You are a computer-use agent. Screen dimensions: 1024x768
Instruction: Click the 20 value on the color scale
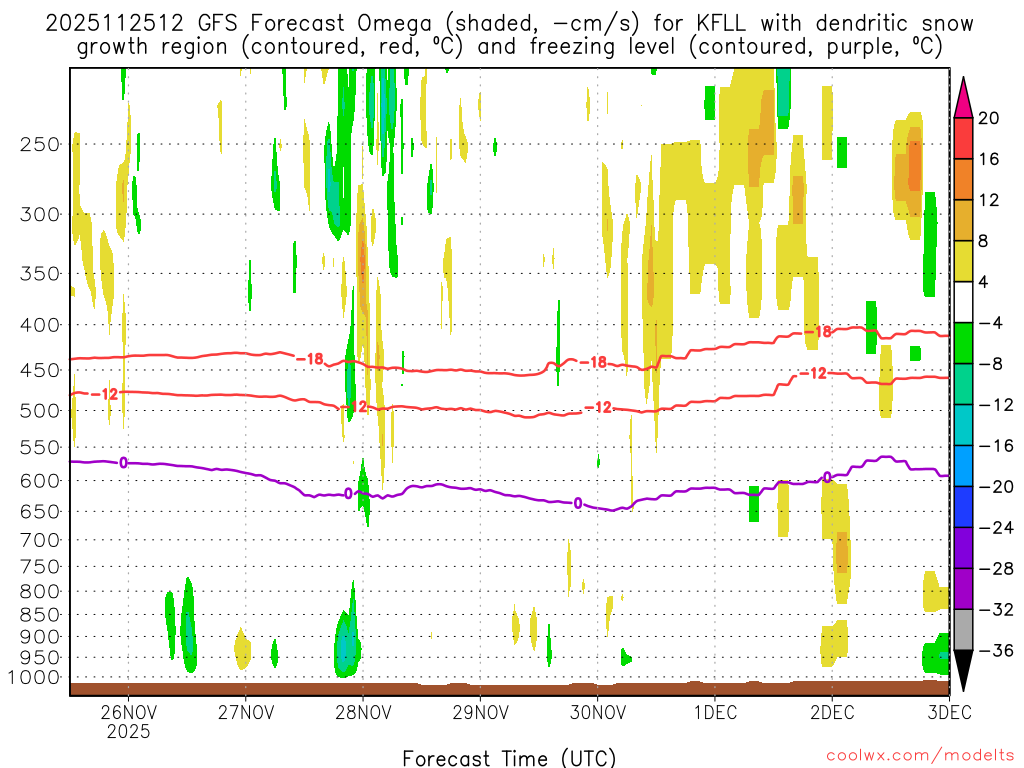(989, 118)
